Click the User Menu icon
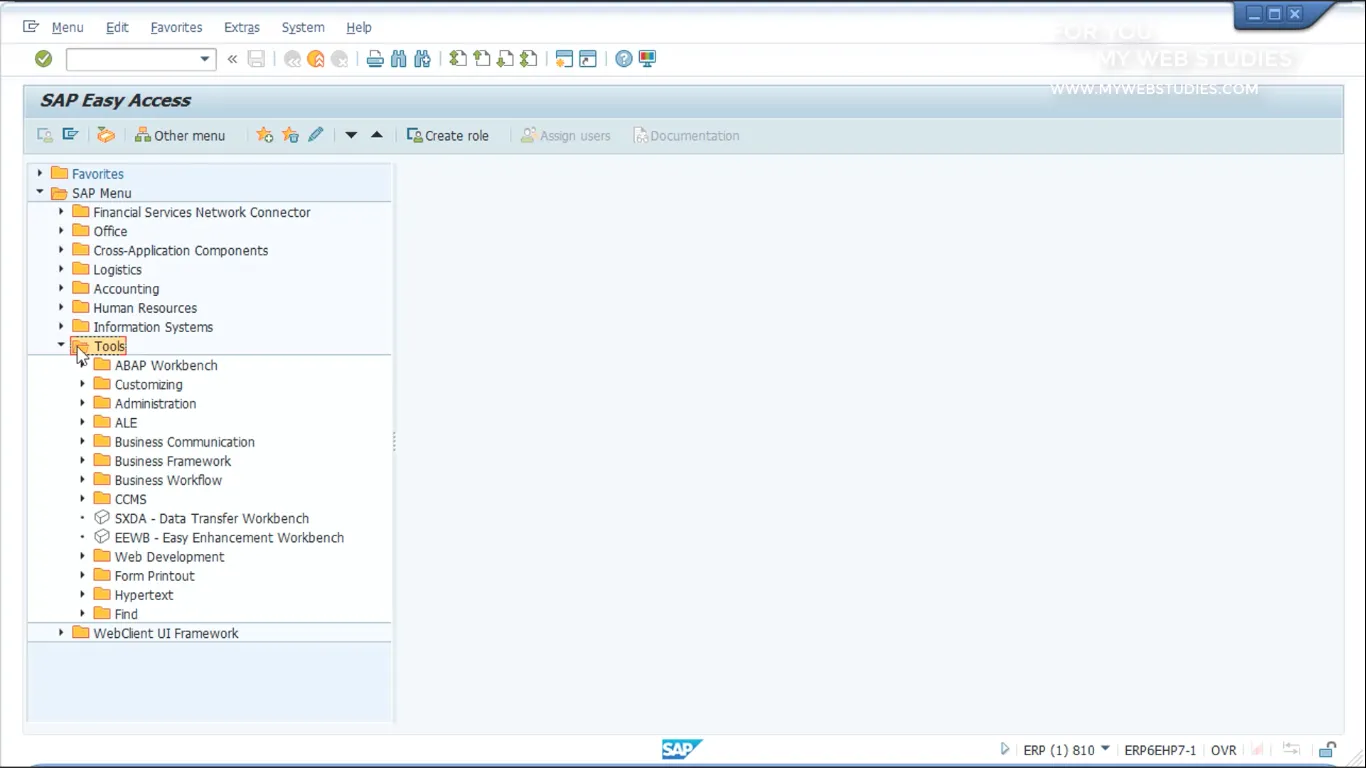This screenshot has height=768, width=1366. pos(45,135)
